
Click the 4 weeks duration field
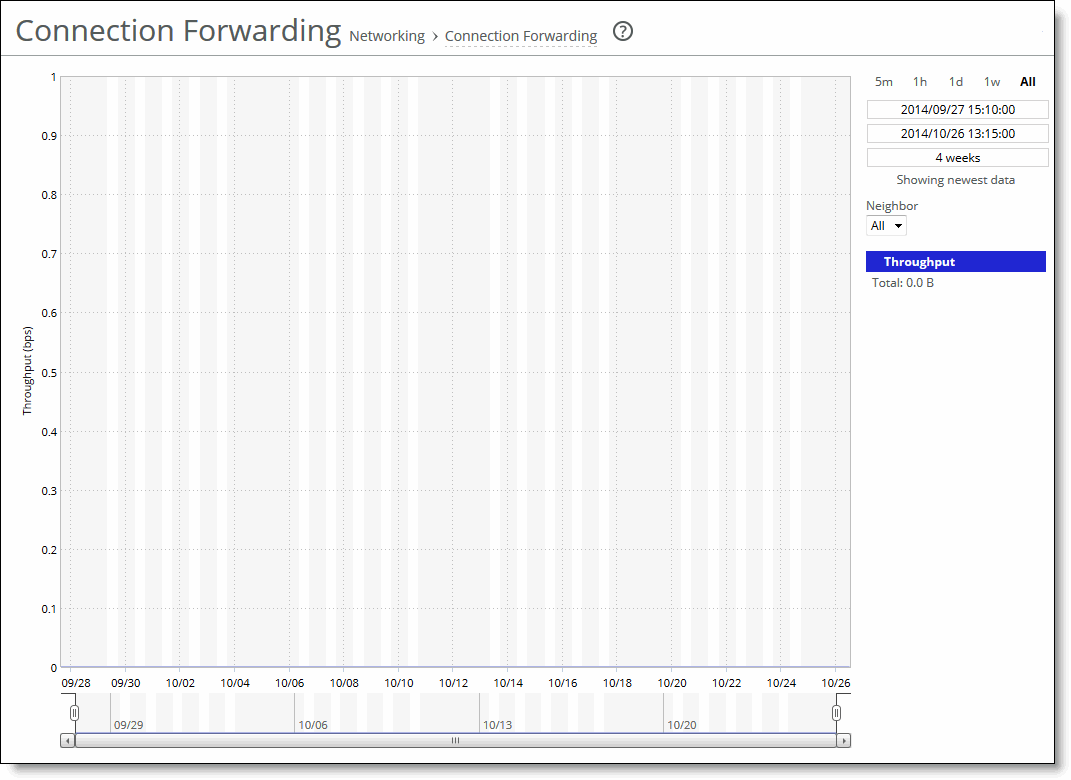(957, 158)
